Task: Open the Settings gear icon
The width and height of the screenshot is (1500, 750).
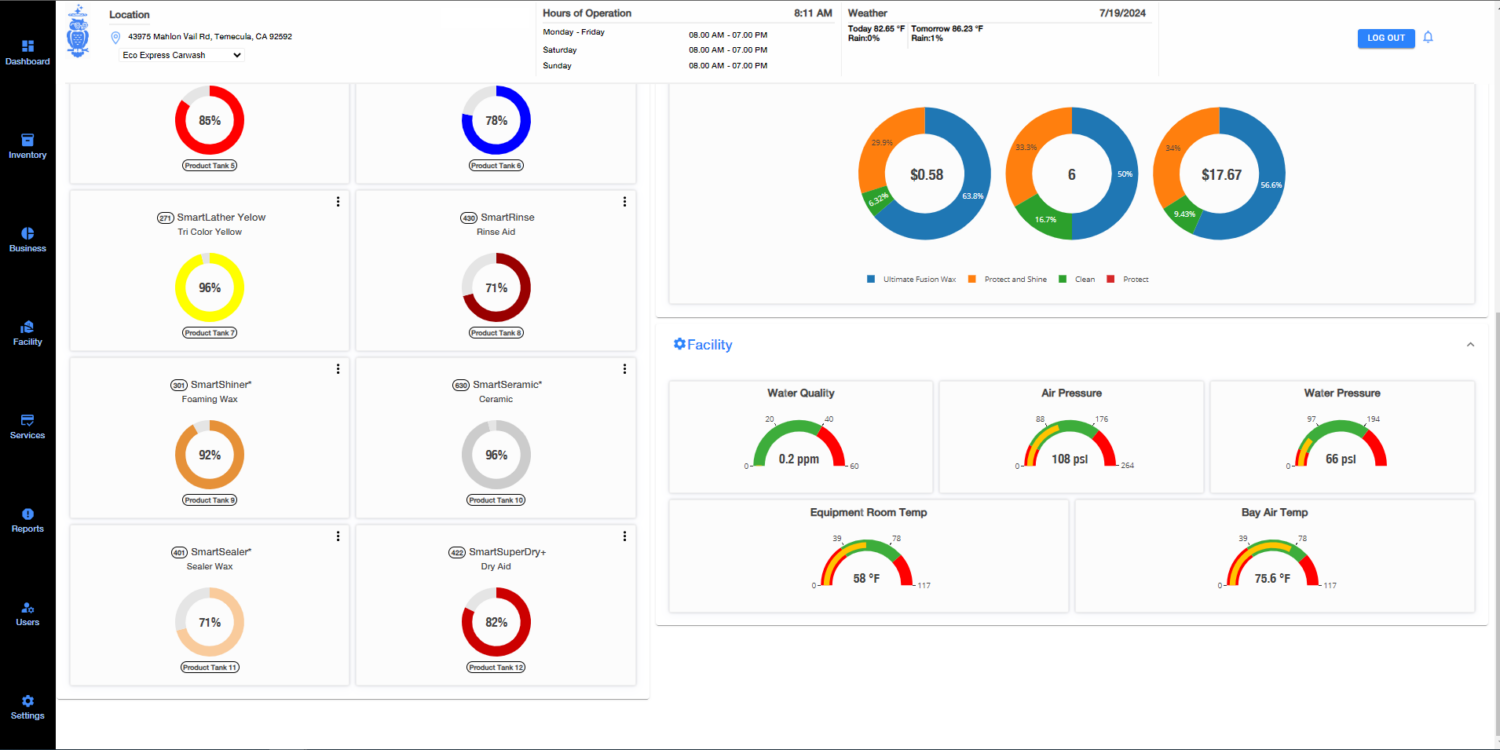Action: coord(27,701)
